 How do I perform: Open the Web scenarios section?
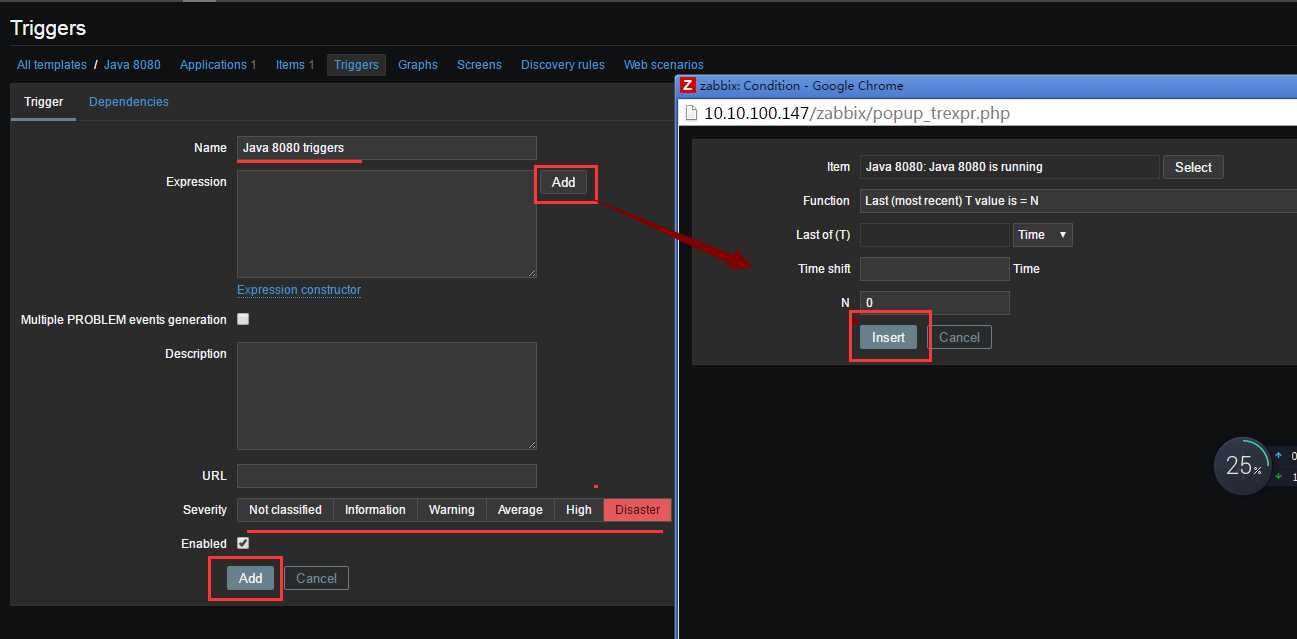coord(664,65)
